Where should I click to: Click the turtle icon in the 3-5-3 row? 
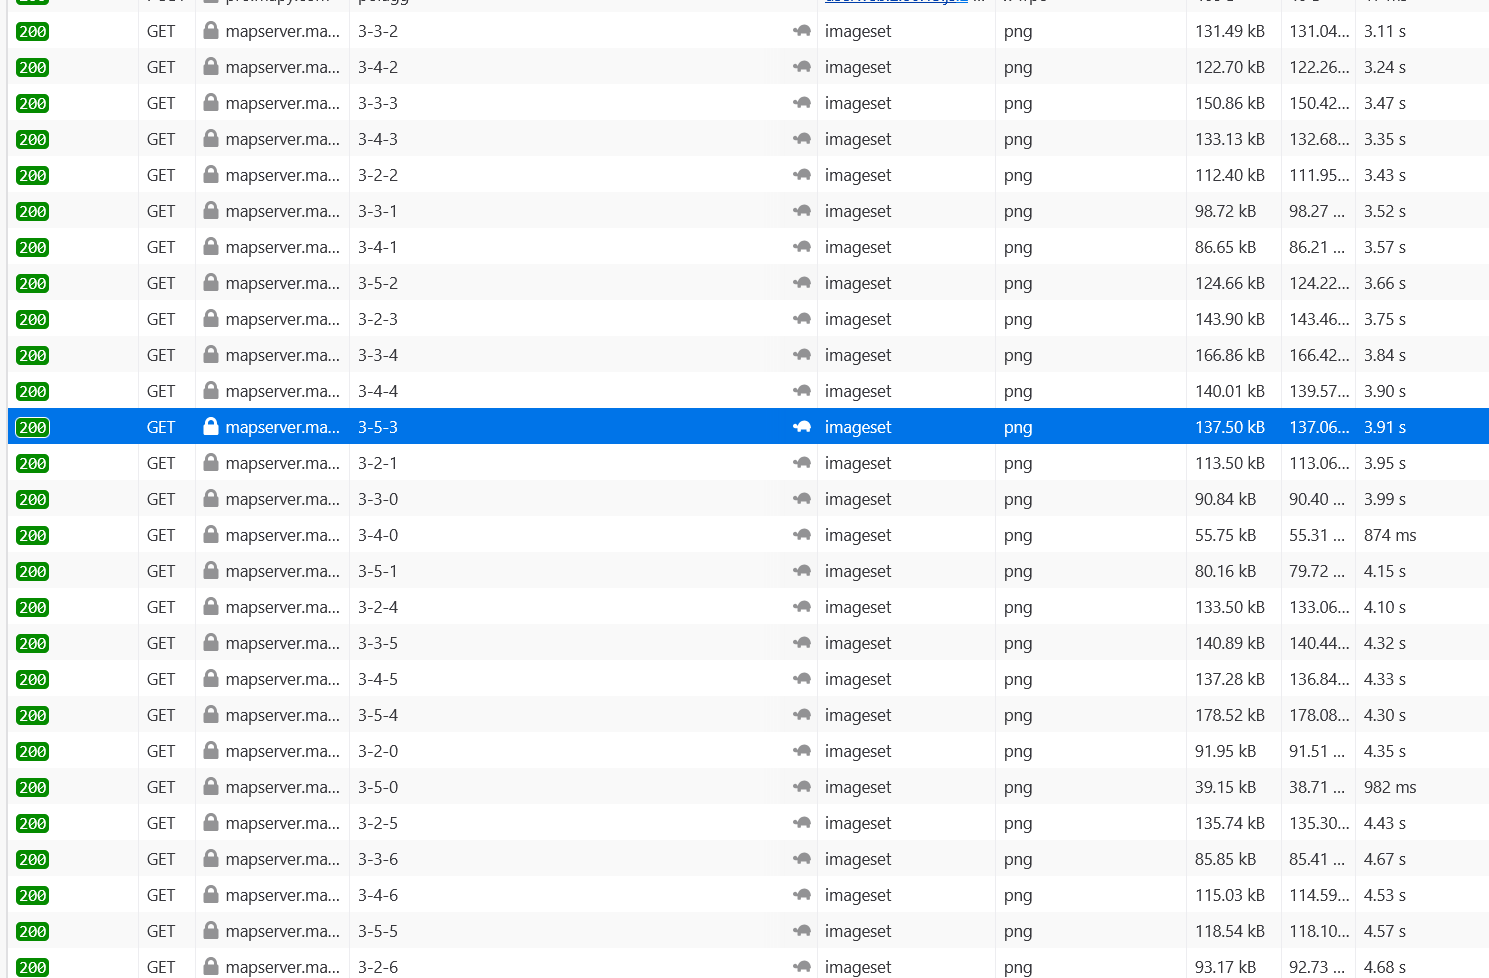[801, 427]
